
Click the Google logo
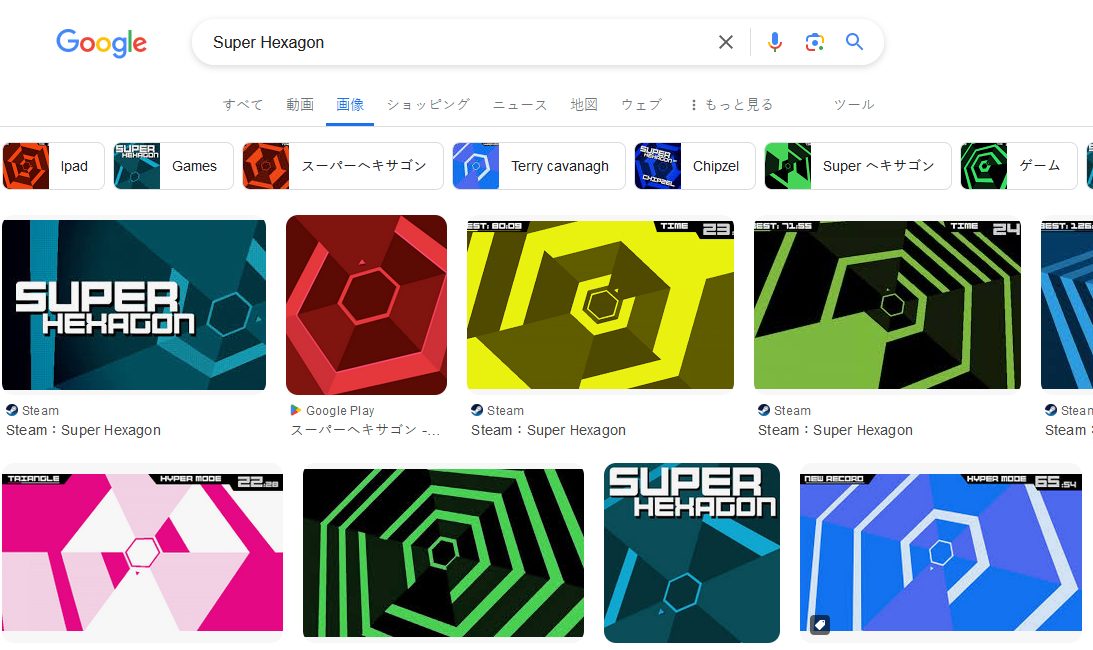102,43
